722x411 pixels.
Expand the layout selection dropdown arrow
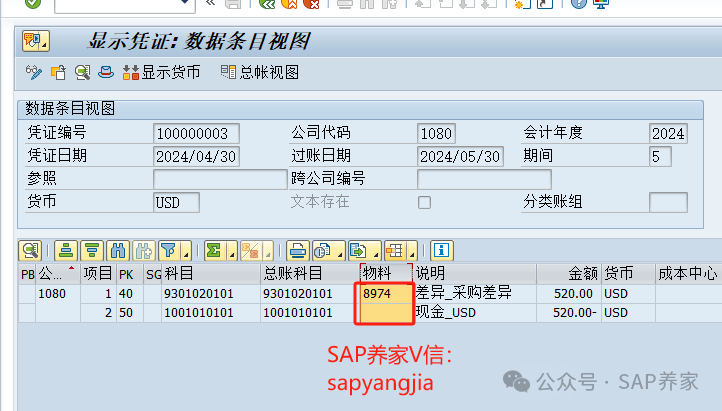(x=412, y=253)
